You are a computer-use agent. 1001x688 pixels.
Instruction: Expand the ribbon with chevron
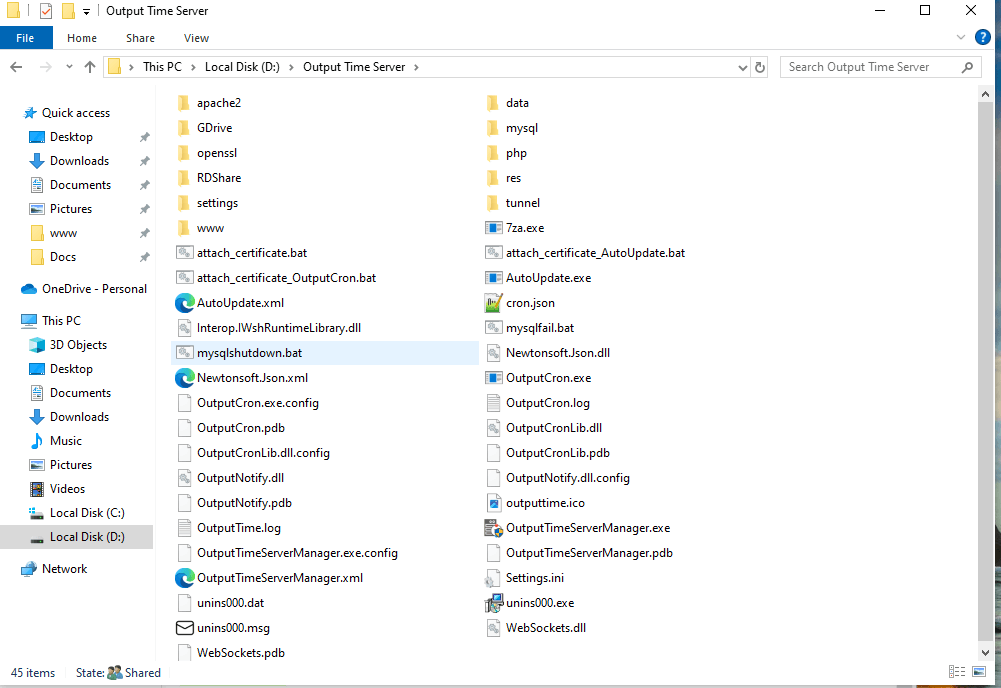coord(961,38)
